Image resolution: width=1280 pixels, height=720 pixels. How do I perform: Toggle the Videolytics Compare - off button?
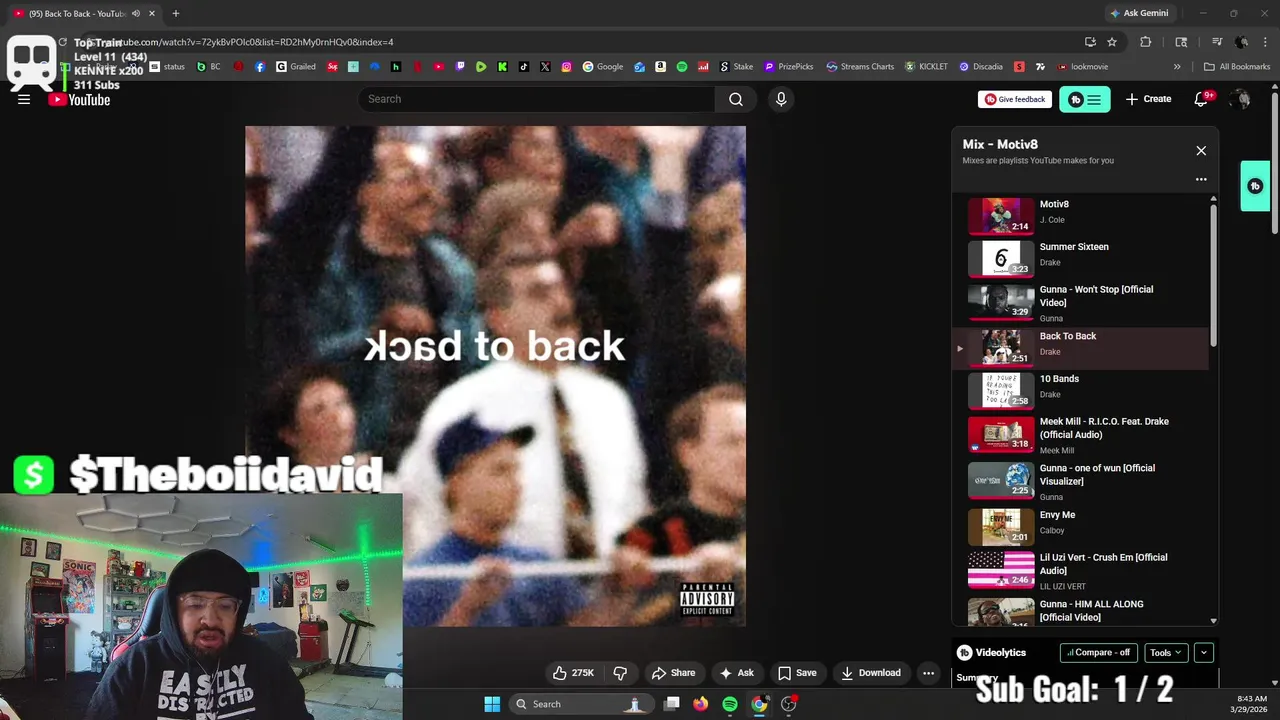click(x=1098, y=652)
